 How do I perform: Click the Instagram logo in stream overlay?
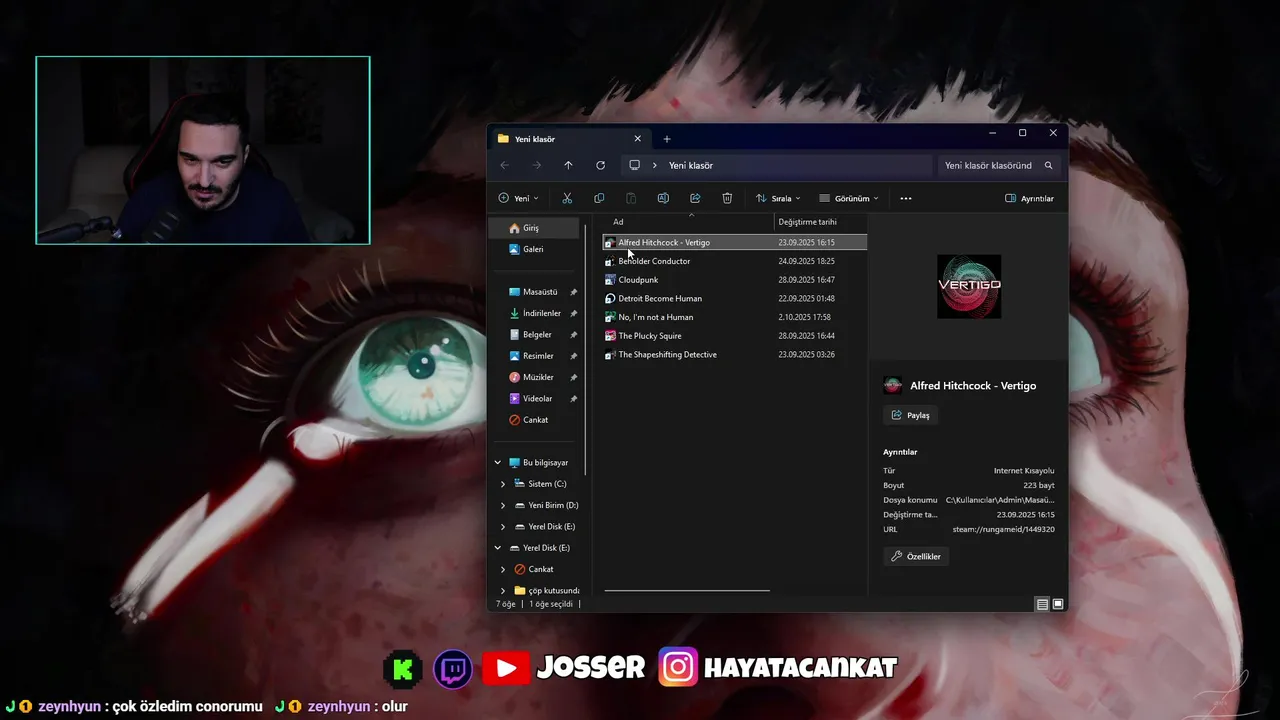(x=677, y=667)
